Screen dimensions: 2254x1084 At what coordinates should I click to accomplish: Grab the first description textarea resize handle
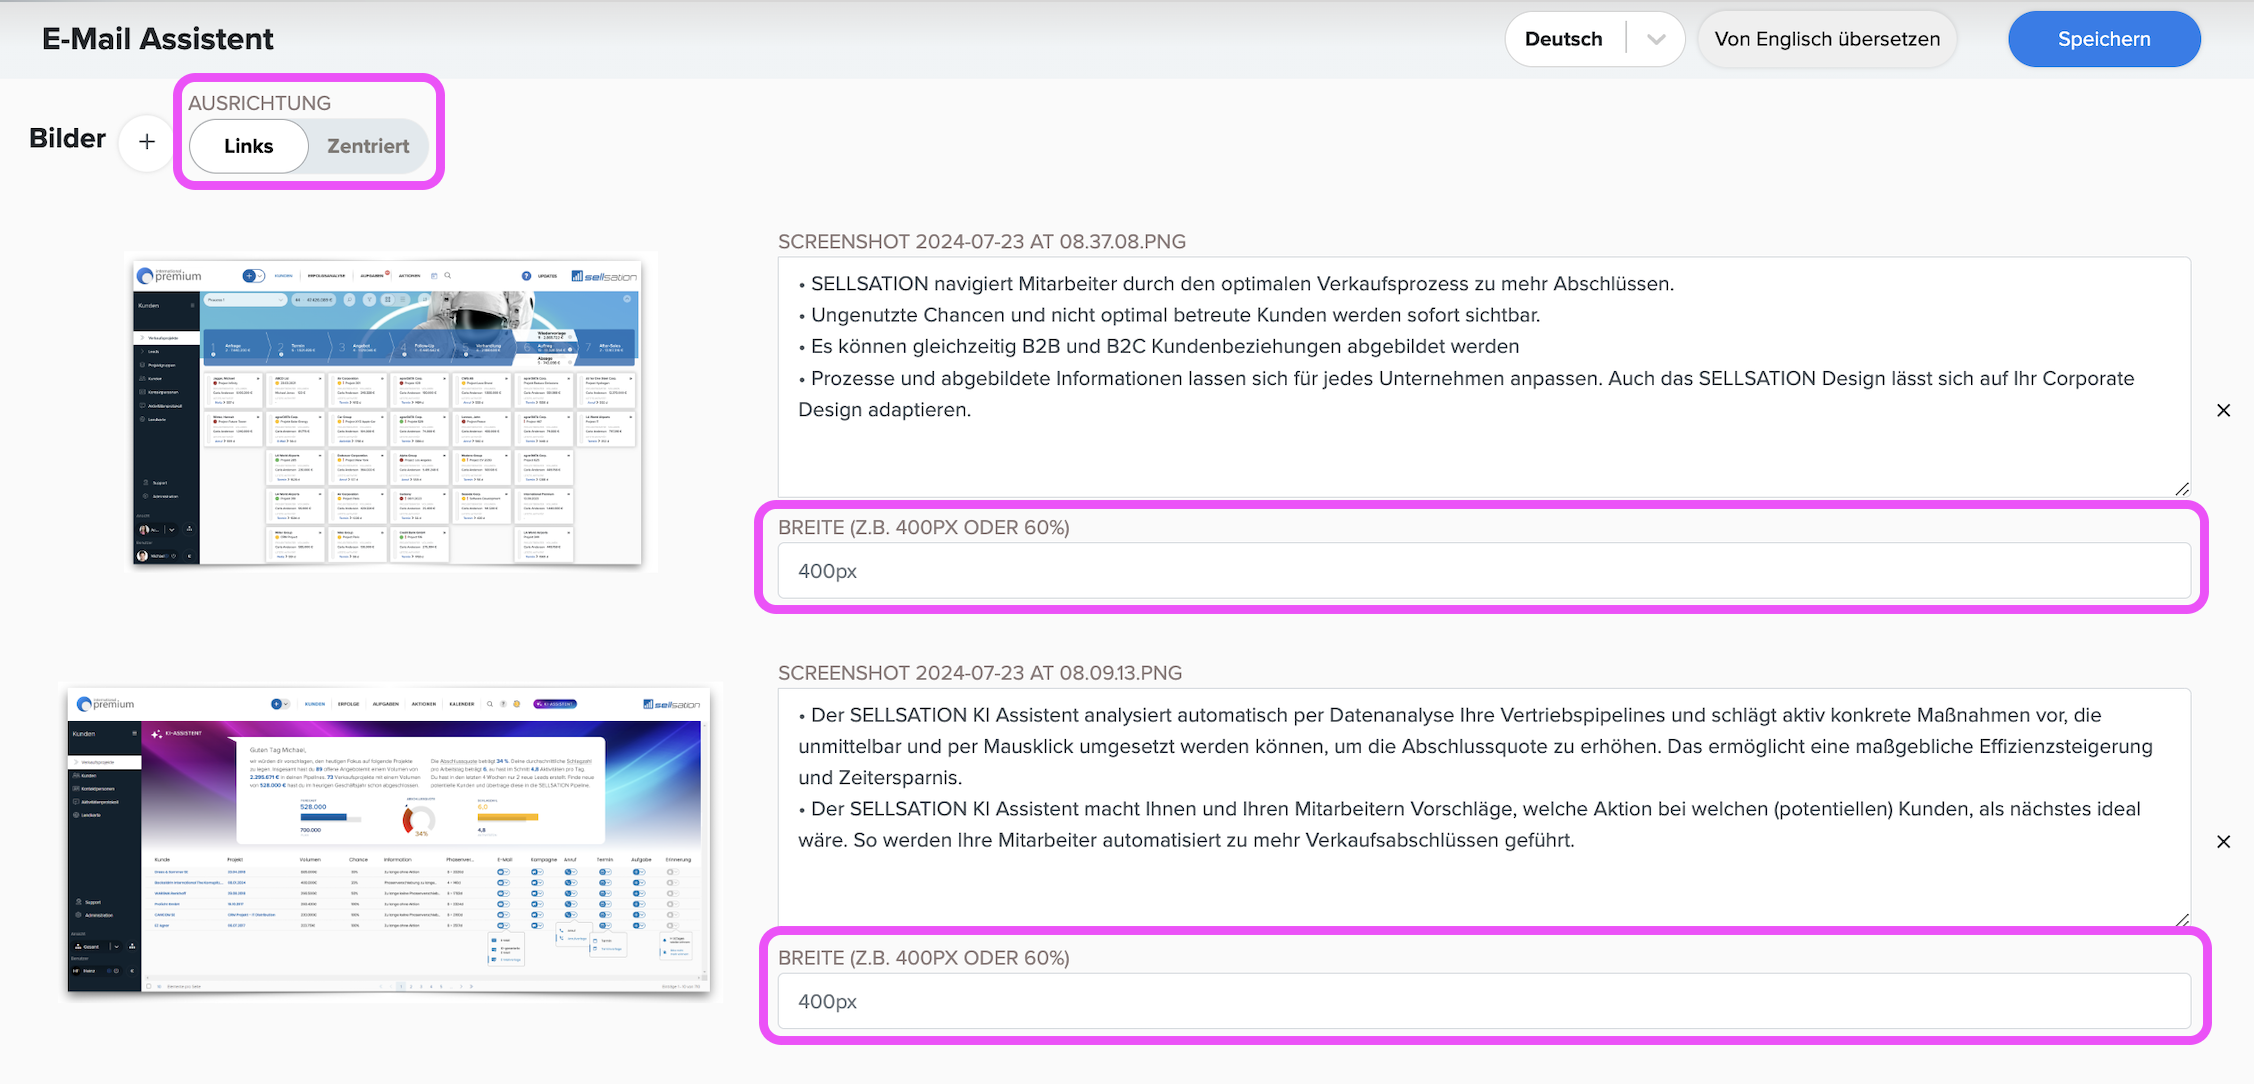click(x=2182, y=489)
